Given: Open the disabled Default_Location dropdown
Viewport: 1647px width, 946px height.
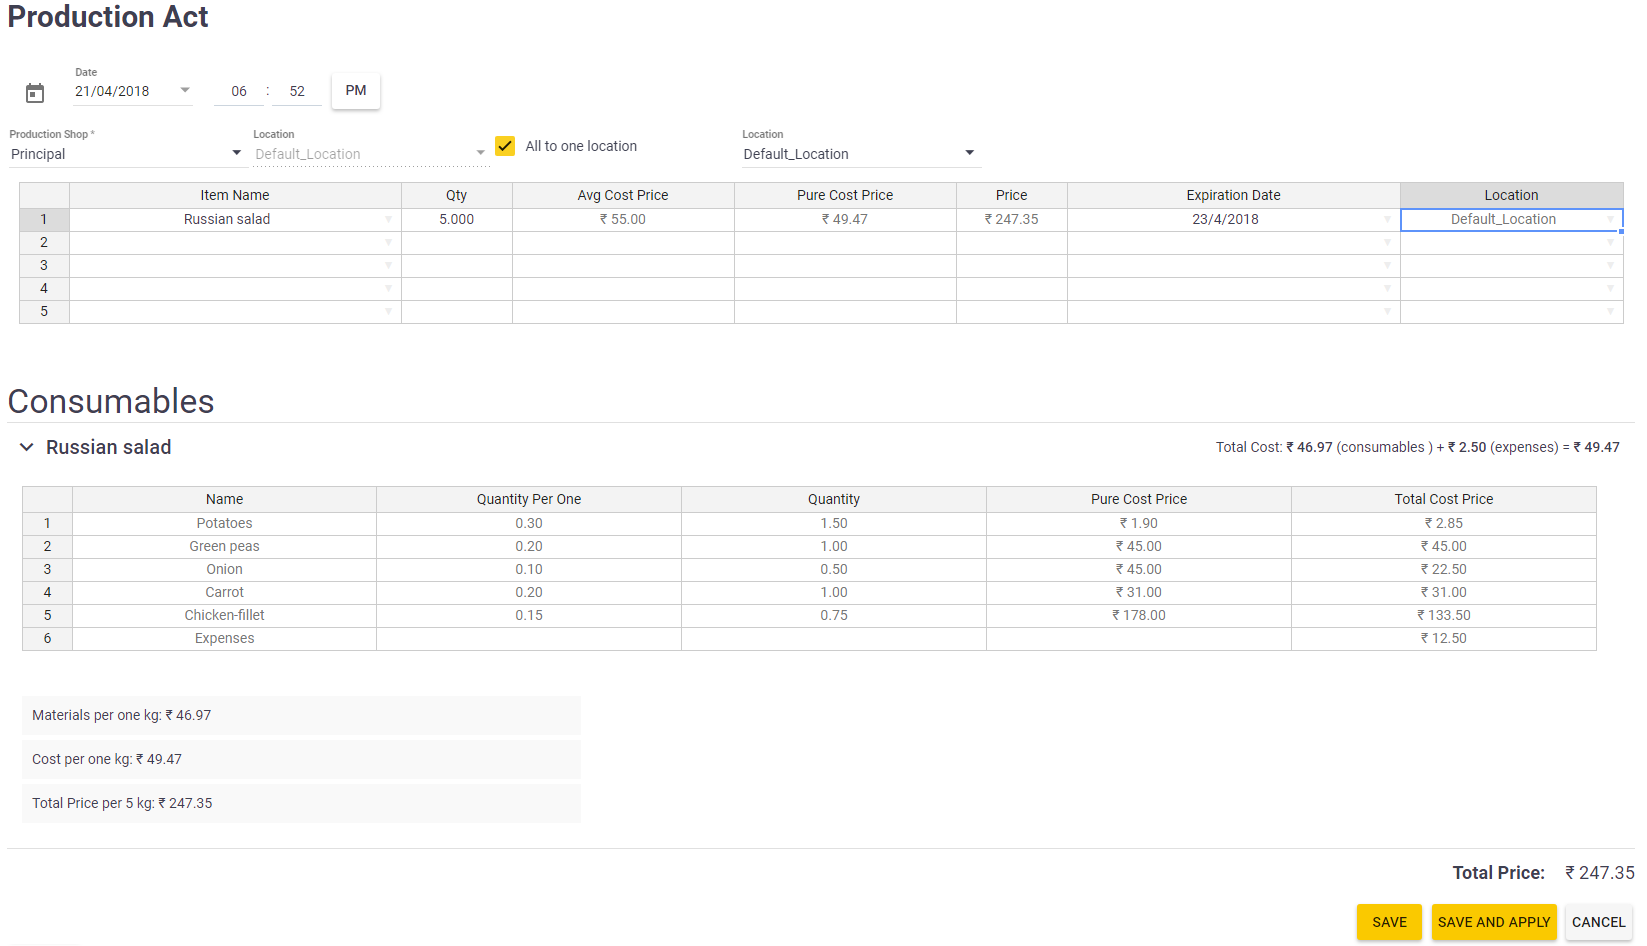Looking at the screenshot, I should pos(370,154).
